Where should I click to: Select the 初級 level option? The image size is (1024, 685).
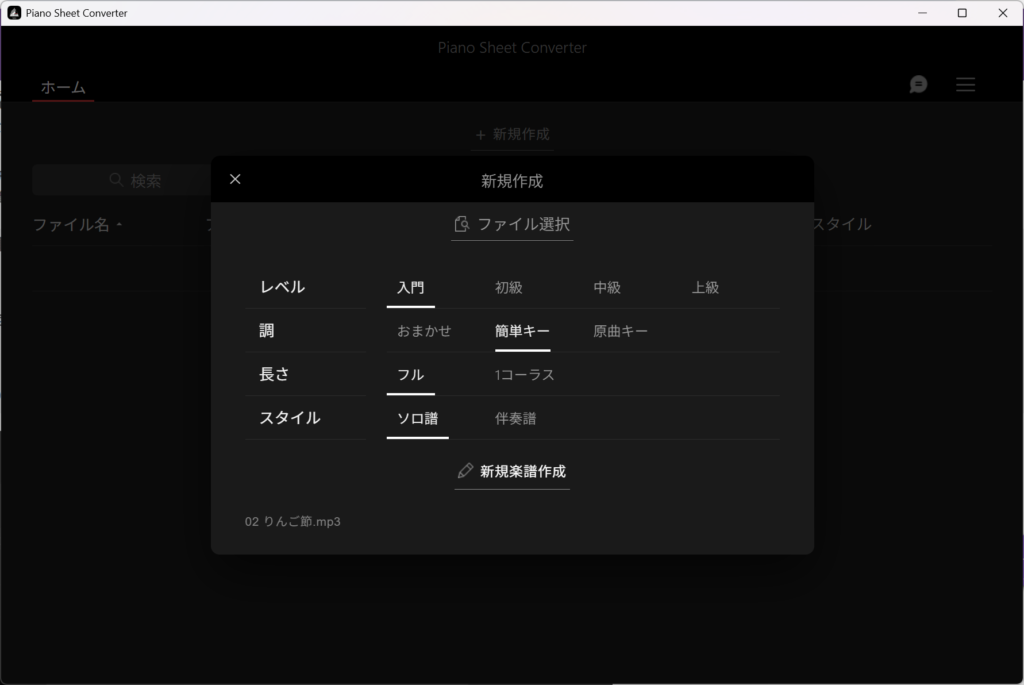(509, 287)
